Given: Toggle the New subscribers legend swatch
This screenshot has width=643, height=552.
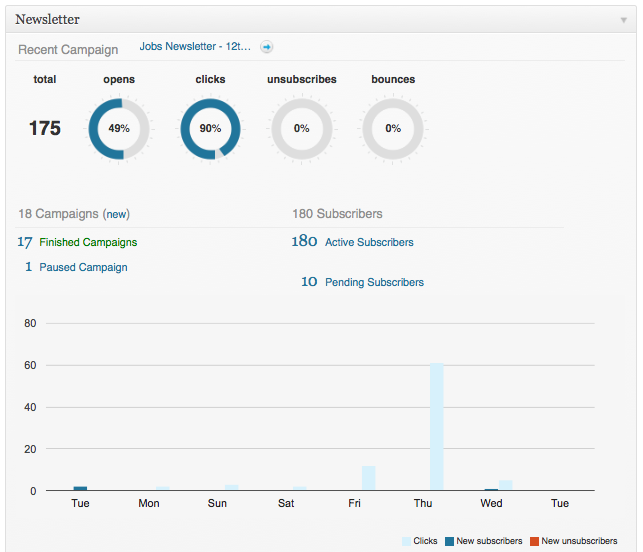Looking at the screenshot, I should coord(449,541).
